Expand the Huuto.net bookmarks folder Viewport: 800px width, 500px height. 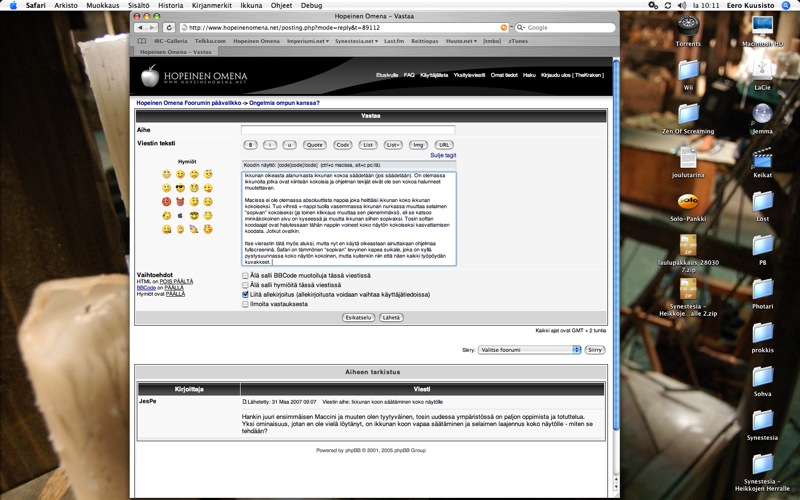[461, 41]
